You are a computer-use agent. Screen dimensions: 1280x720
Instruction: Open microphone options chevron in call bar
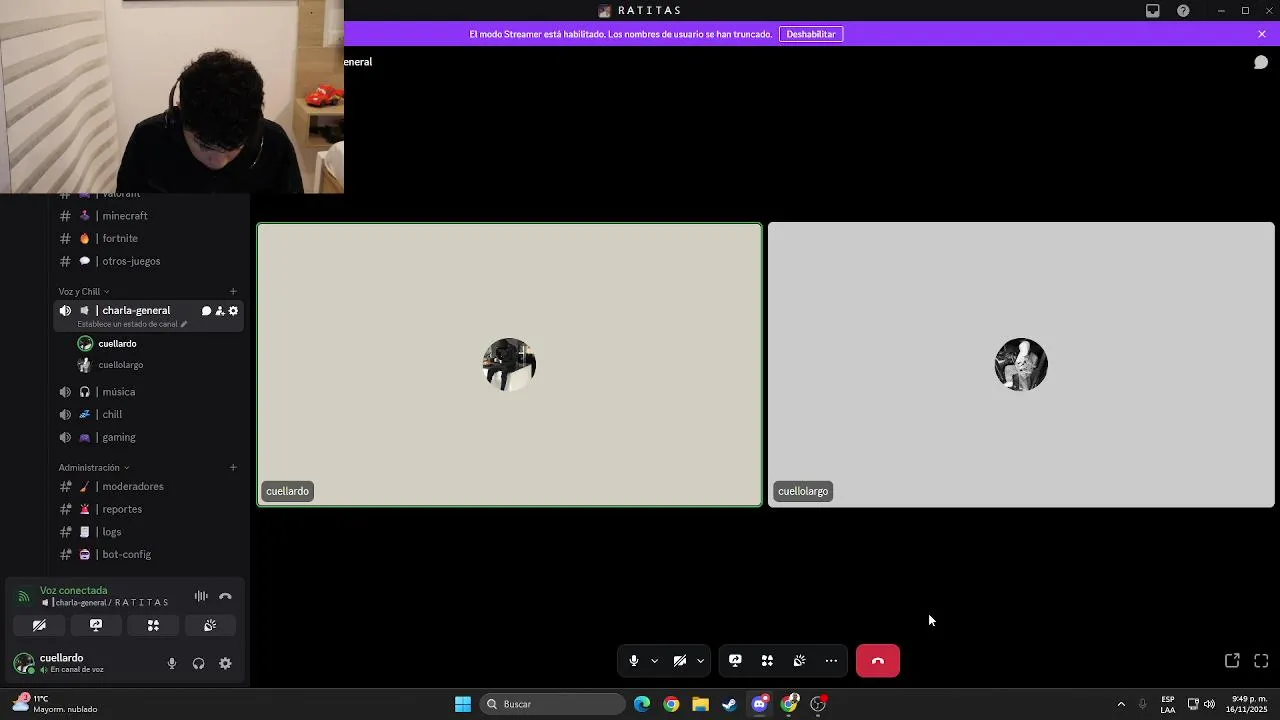click(x=655, y=661)
